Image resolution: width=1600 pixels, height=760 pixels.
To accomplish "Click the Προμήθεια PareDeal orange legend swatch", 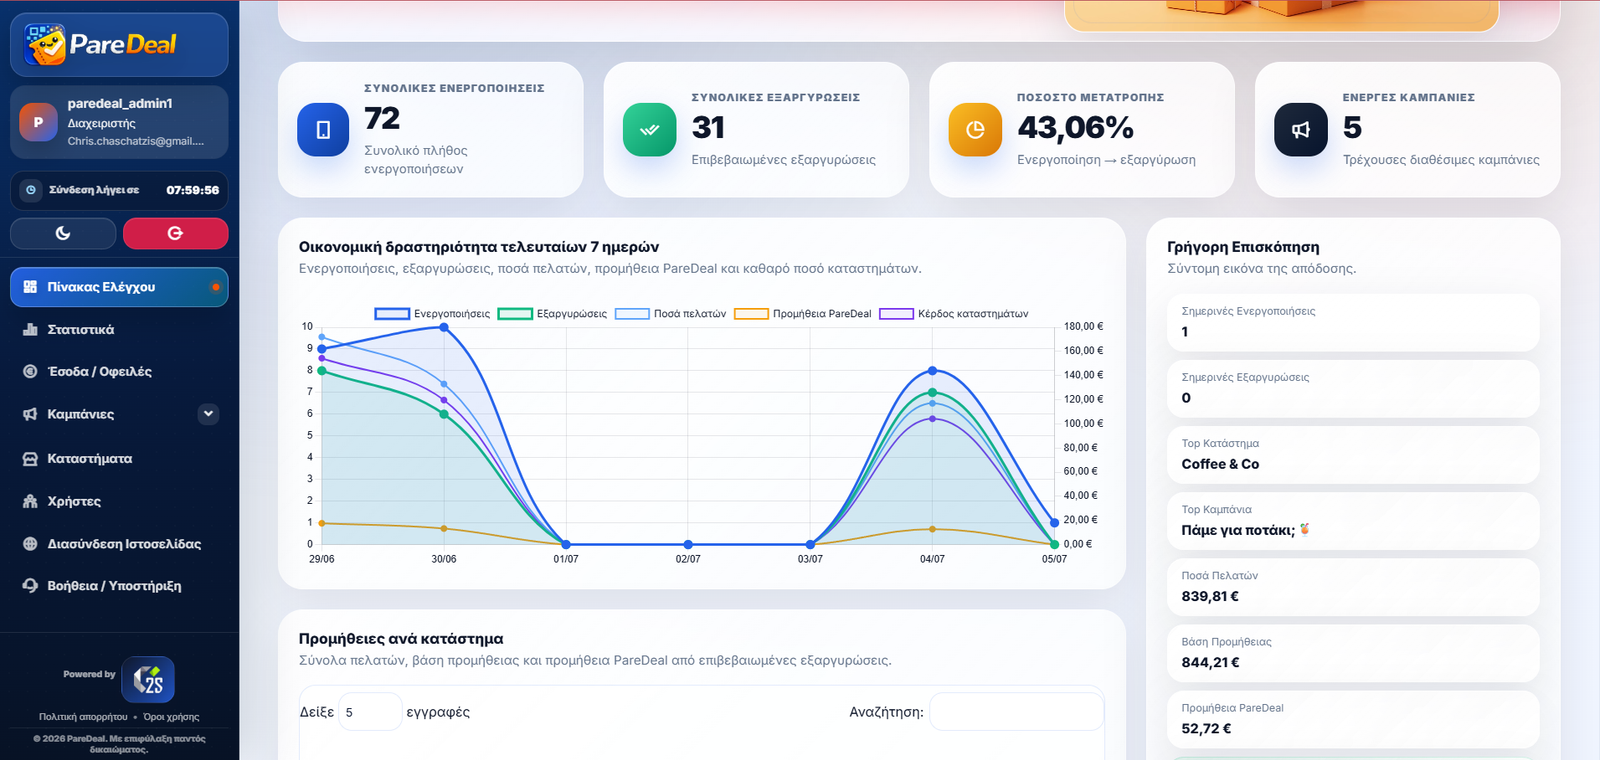I will tap(751, 314).
